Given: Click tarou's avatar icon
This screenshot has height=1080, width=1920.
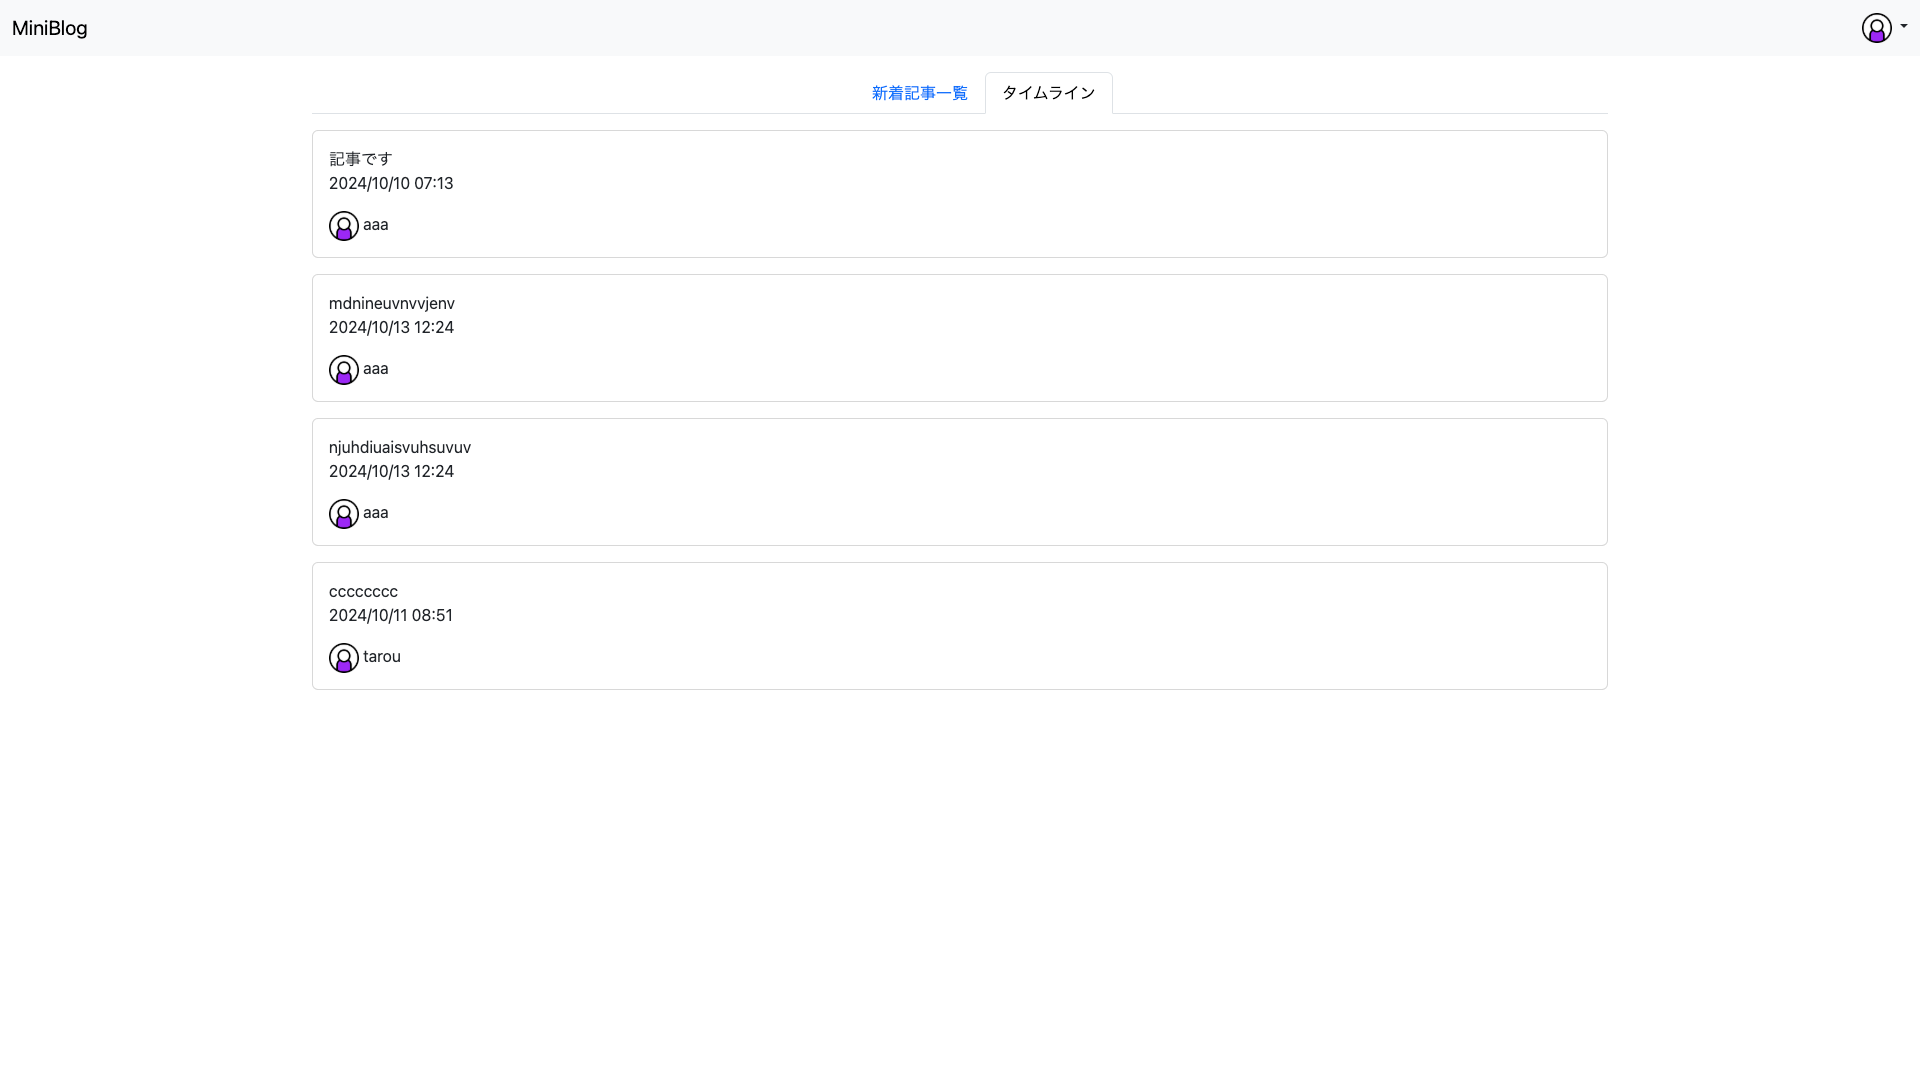Looking at the screenshot, I should (344, 658).
